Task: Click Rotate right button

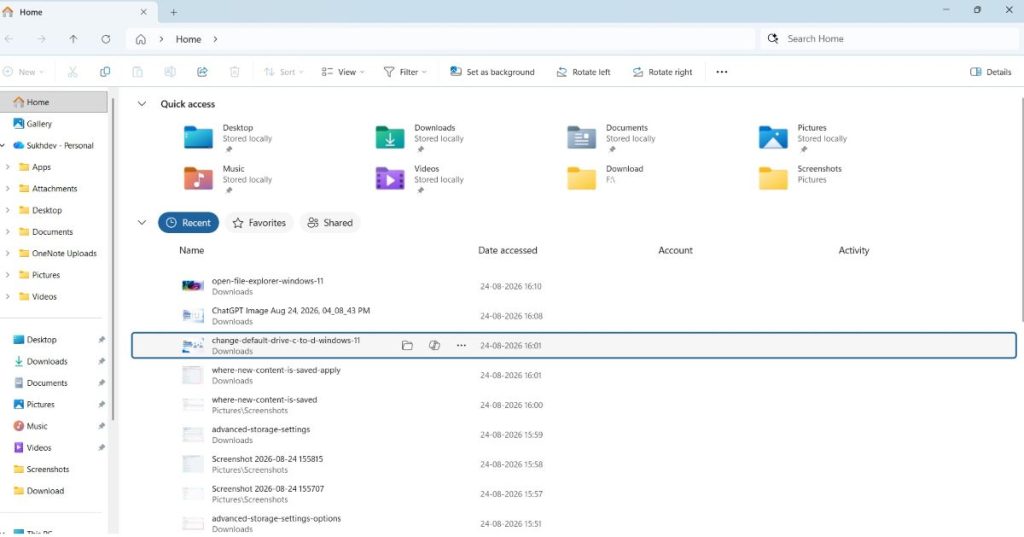Action: 662,72
